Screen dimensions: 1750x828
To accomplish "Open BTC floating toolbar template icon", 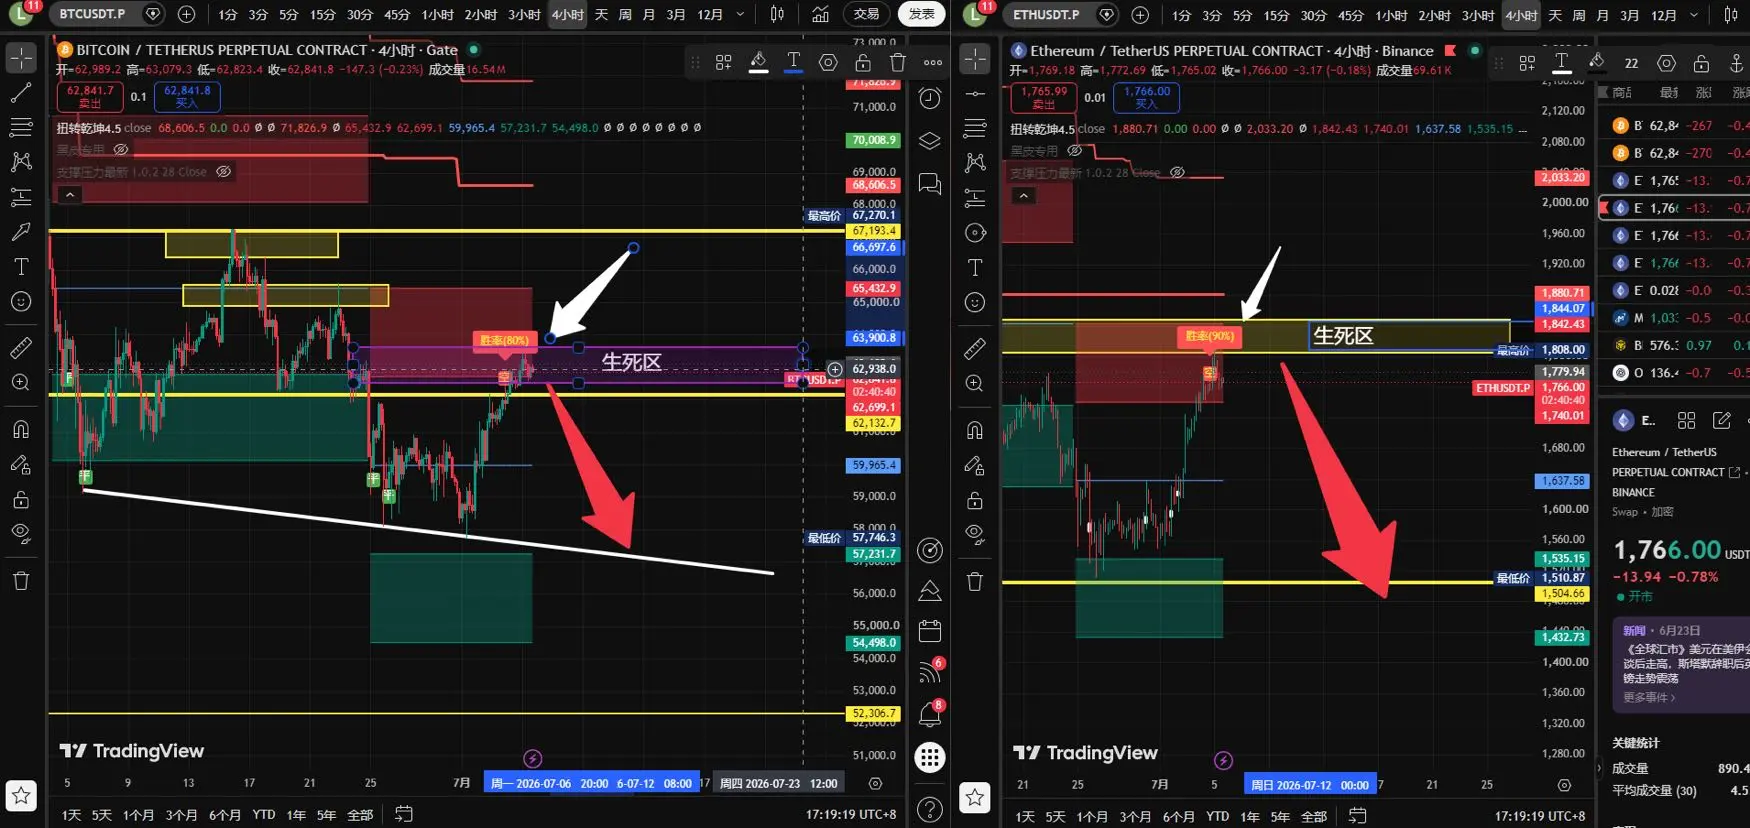I will coord(724,62).
